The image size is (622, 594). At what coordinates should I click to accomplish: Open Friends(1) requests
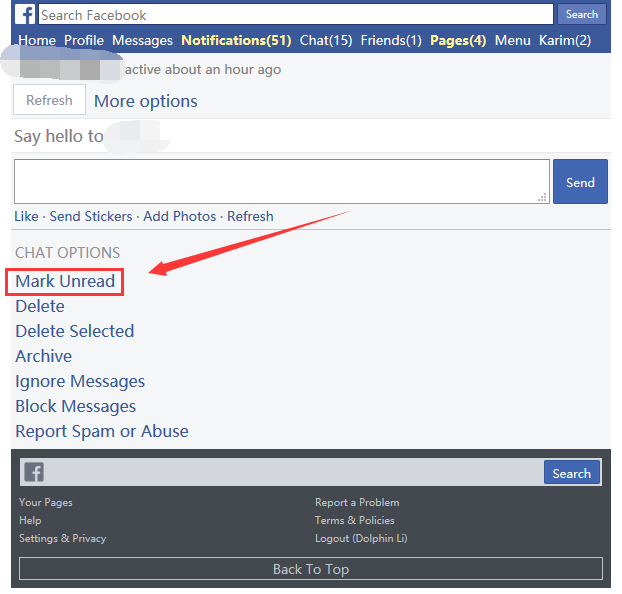tap(391, 40)
